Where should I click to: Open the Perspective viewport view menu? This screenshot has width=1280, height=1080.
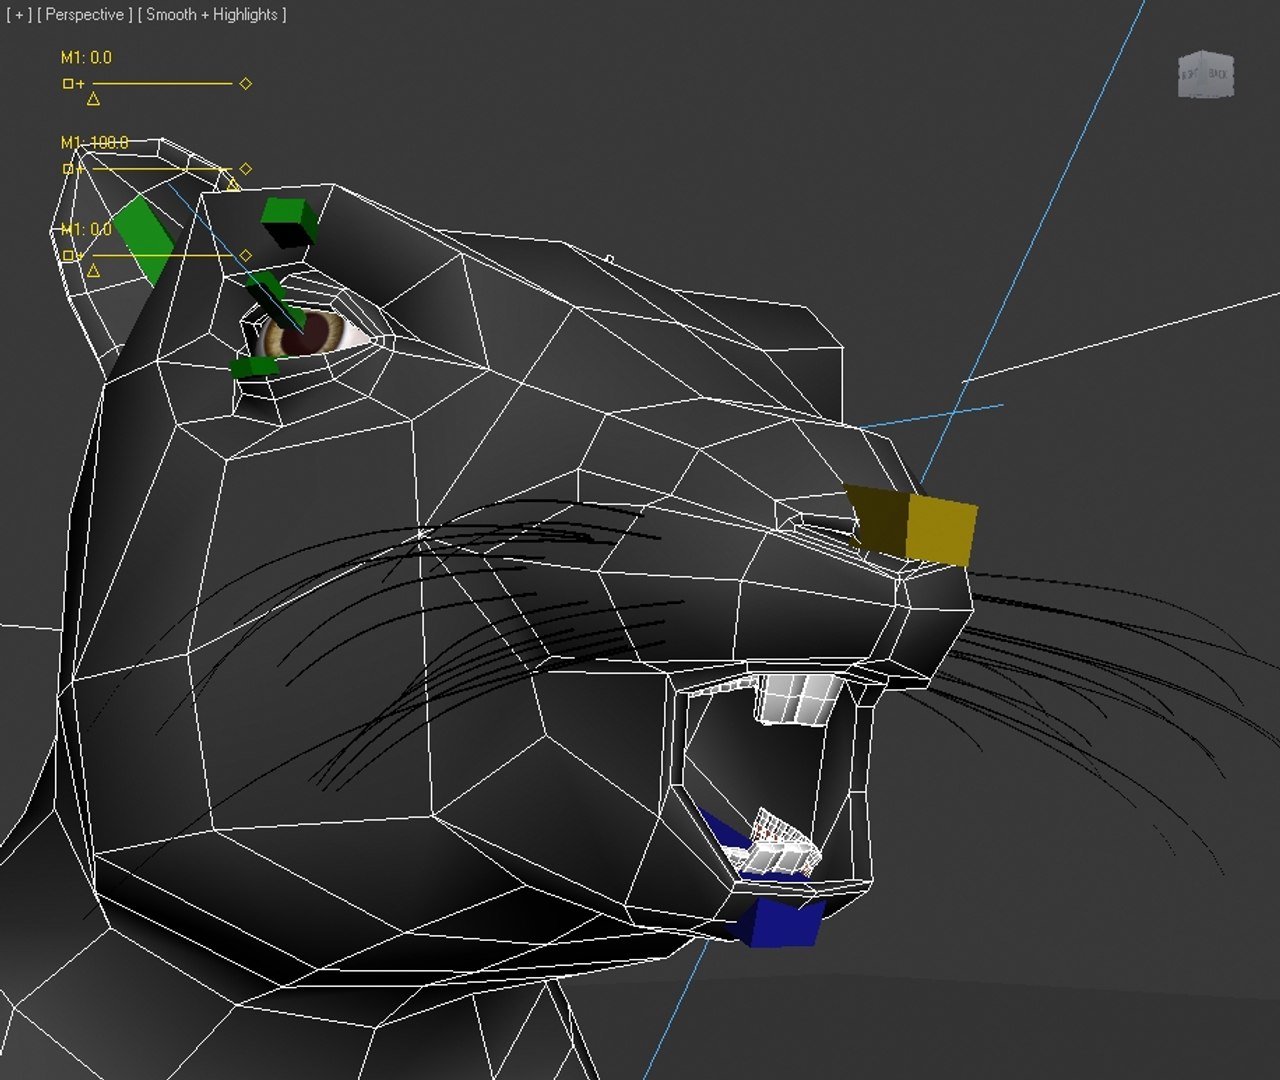point(85,15)
